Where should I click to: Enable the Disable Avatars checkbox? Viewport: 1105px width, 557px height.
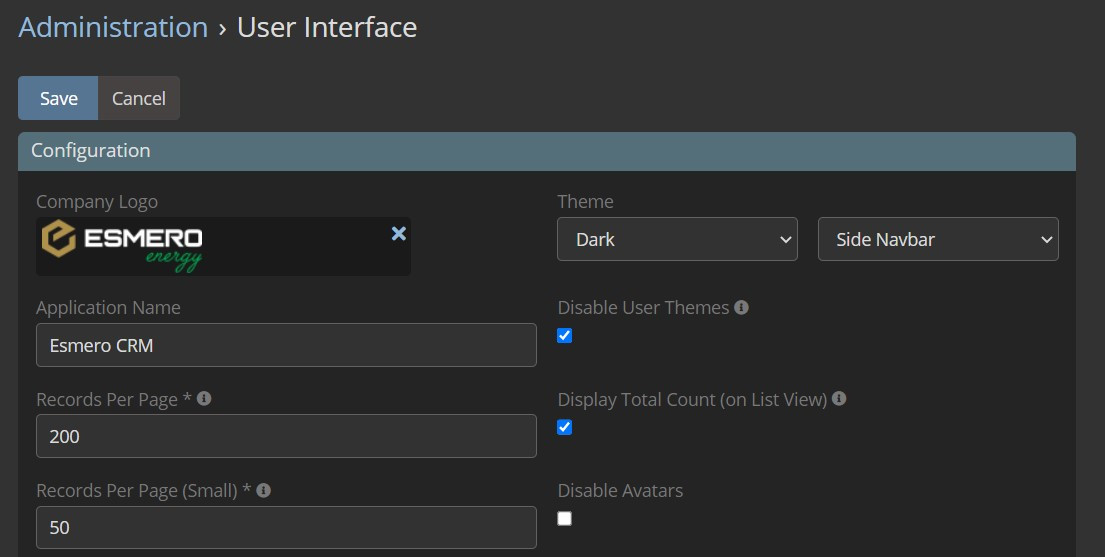tap(565, 519)
